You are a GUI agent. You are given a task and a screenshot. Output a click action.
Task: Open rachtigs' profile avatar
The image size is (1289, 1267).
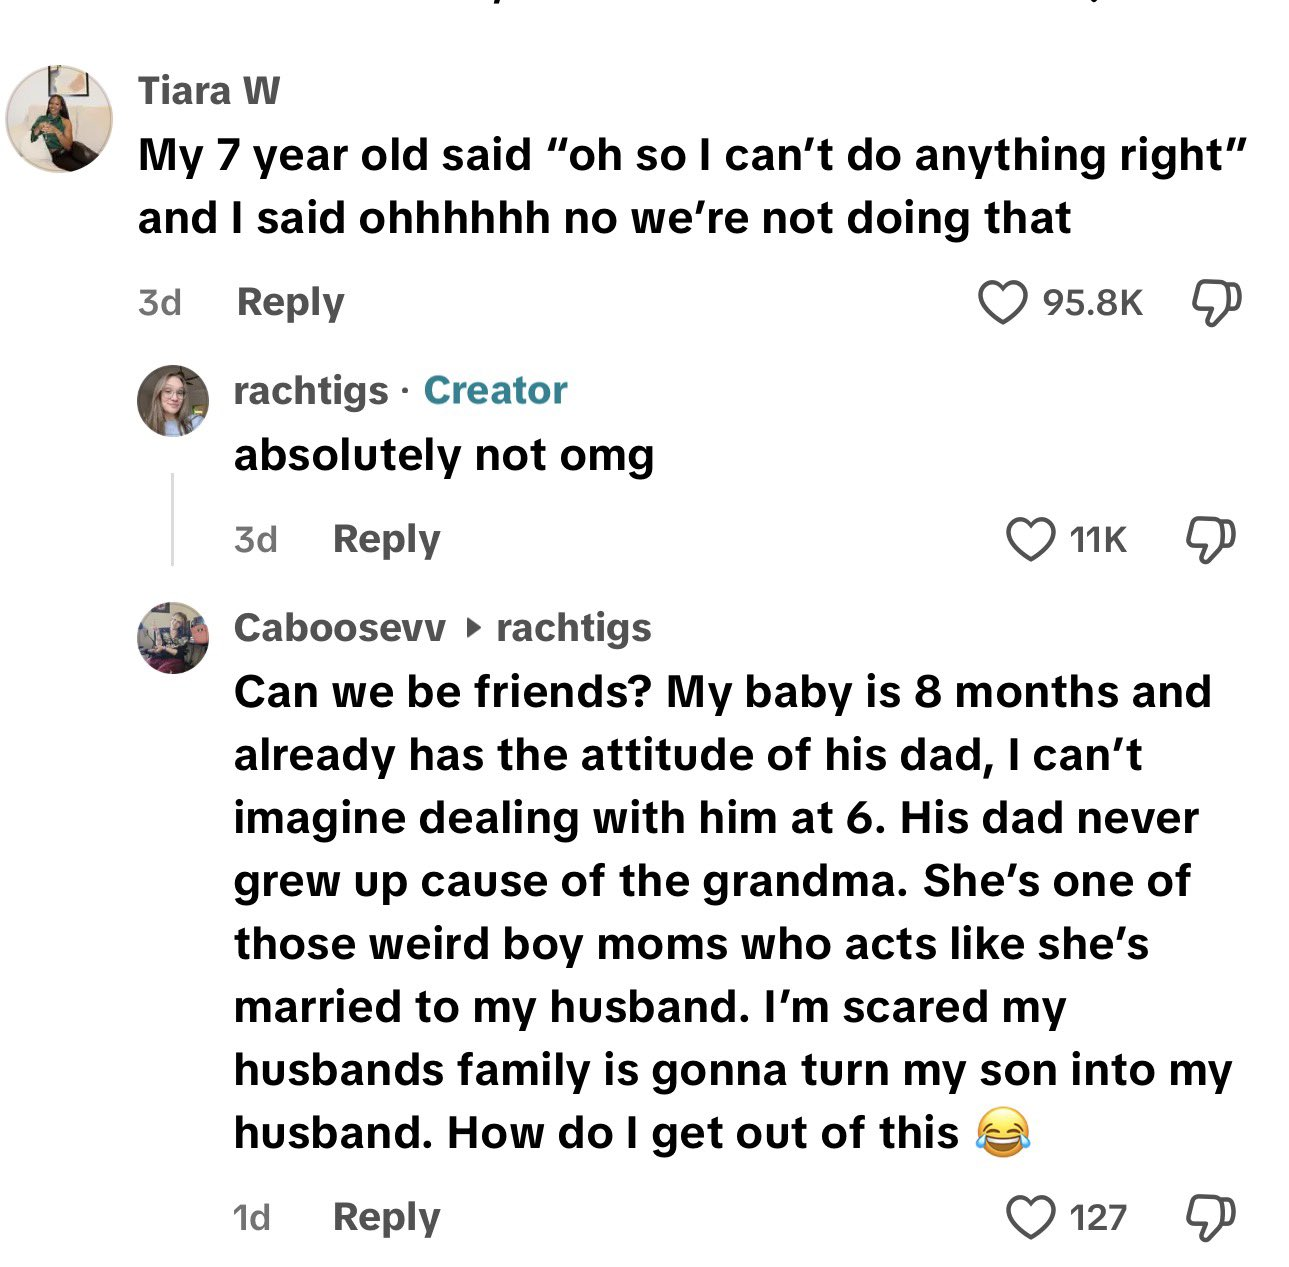(x=173, y=400)
